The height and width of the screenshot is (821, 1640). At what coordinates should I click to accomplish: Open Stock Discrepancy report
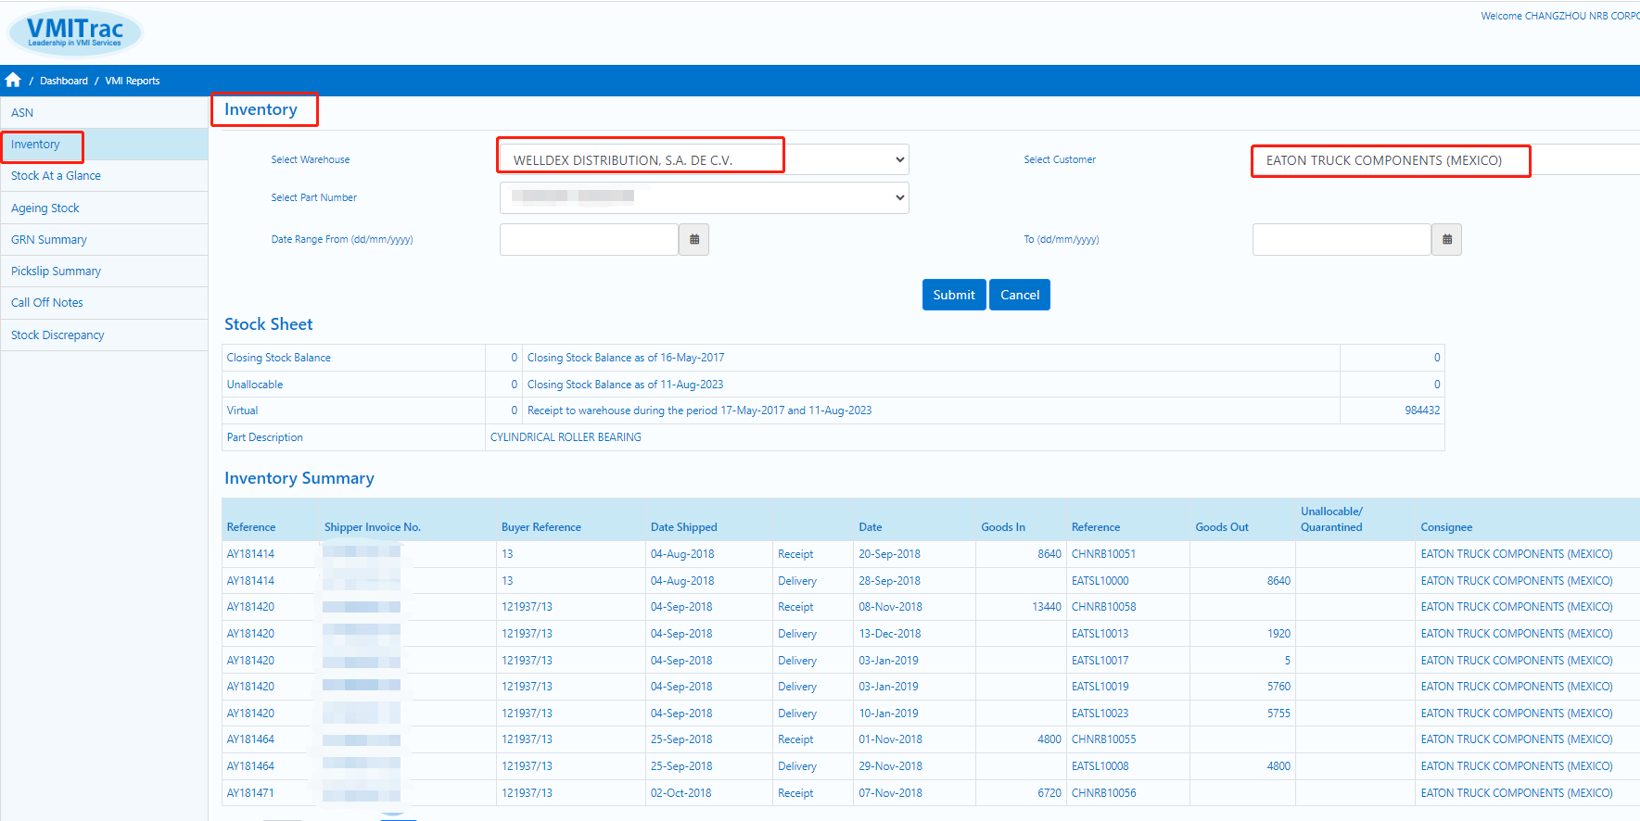[x=58, y=335]
